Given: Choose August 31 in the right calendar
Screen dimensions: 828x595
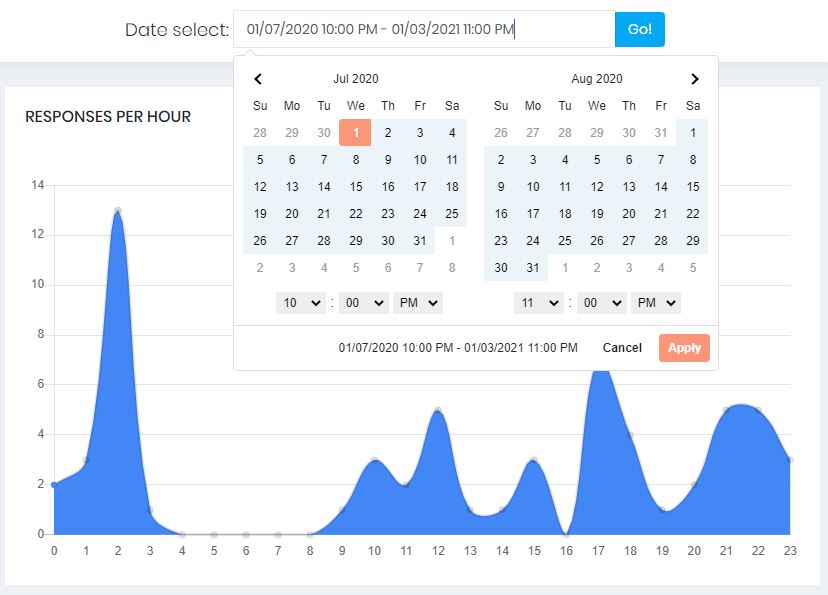Looking at the screenshot, I should 533,268.
